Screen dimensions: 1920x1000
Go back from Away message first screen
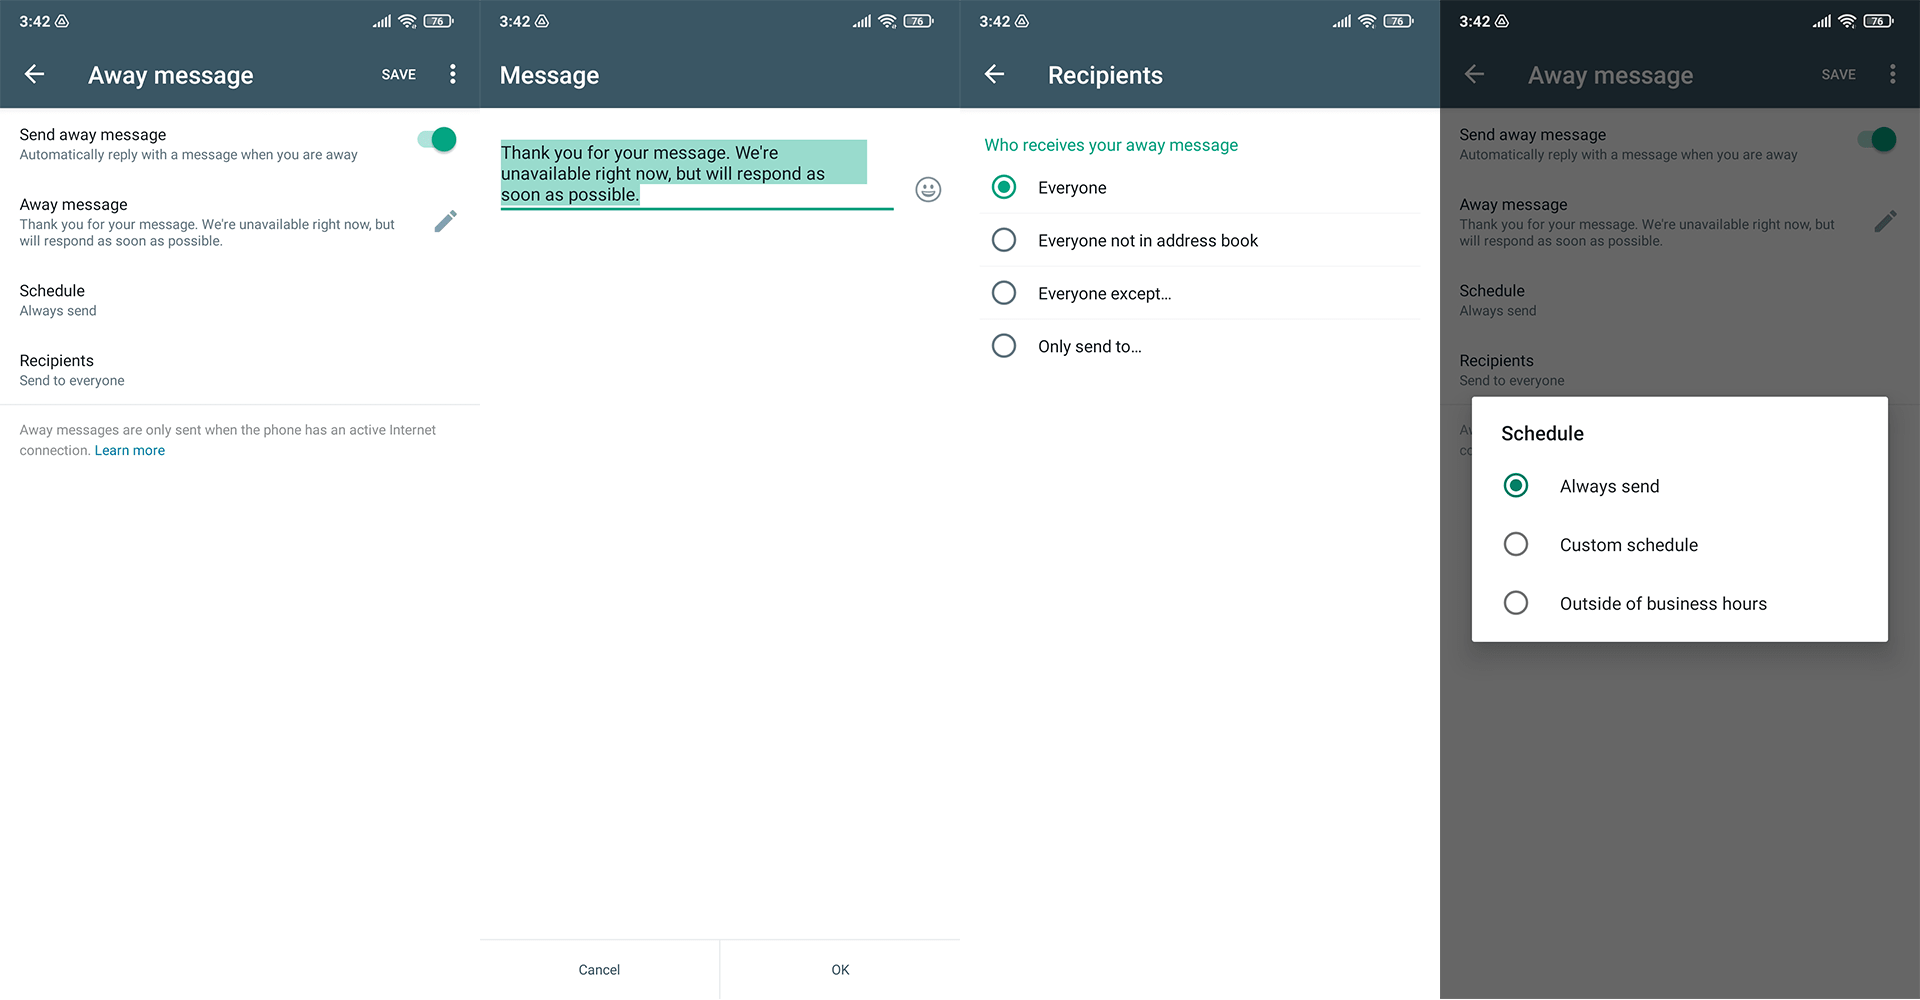(x=35, y=74)
